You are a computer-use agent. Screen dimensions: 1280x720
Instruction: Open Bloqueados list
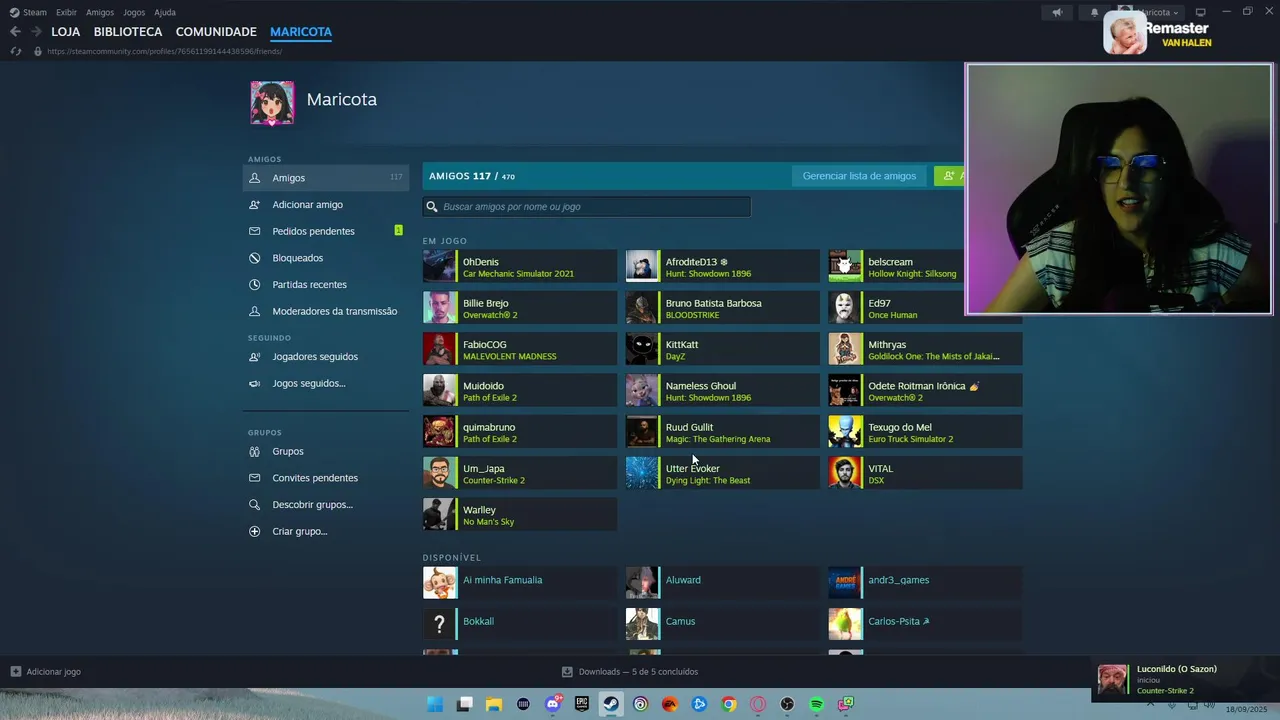click(x=326, y=258)
